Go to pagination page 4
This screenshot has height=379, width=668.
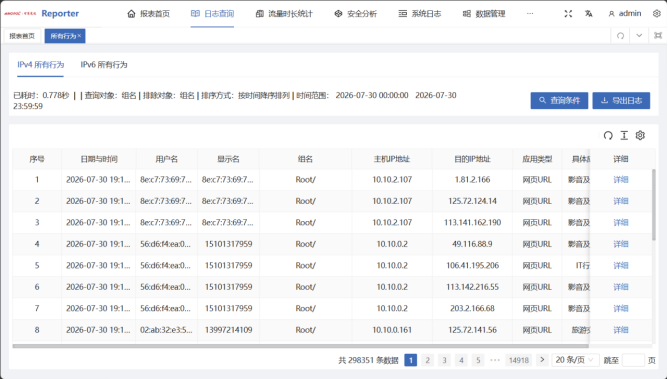pyautogui.click(x=461, y=360)
